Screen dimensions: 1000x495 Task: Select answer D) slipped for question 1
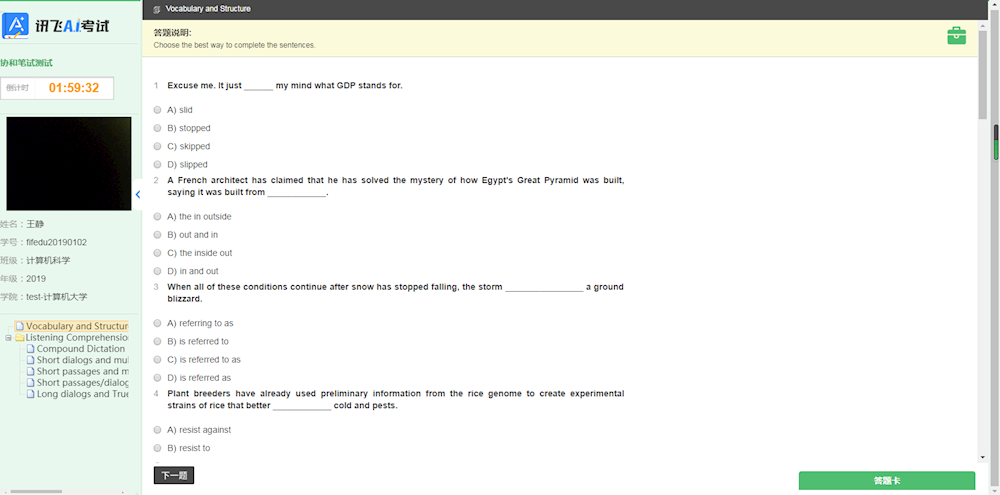pyautogui.click(x=157, y=164)
